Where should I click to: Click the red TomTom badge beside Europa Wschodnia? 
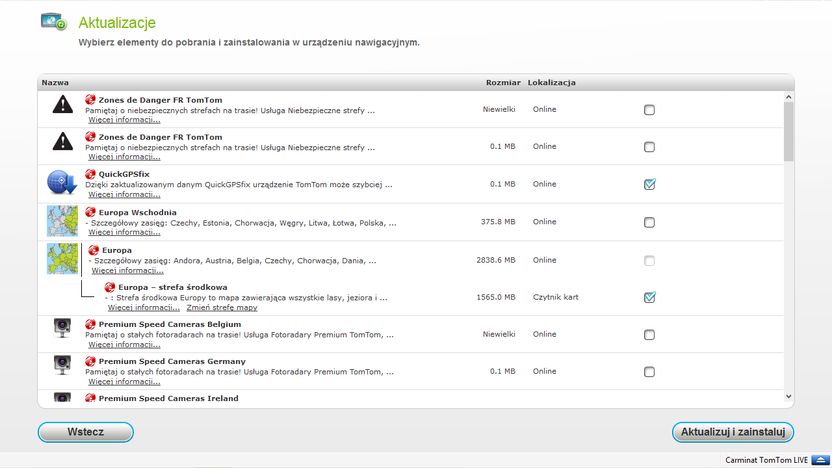(90, 212)
